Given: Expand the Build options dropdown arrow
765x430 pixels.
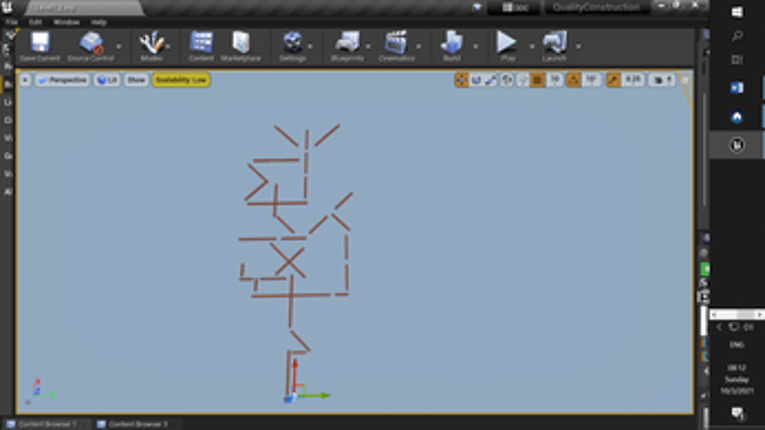Looking at the screenshot, I should (x=476, y=46).
